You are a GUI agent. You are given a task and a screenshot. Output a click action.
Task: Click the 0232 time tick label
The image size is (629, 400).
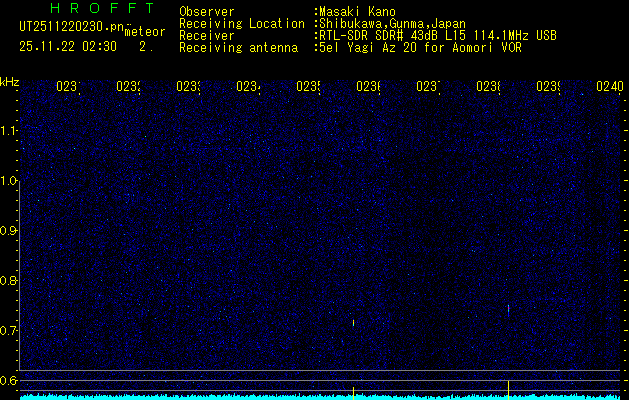[128, 86]
